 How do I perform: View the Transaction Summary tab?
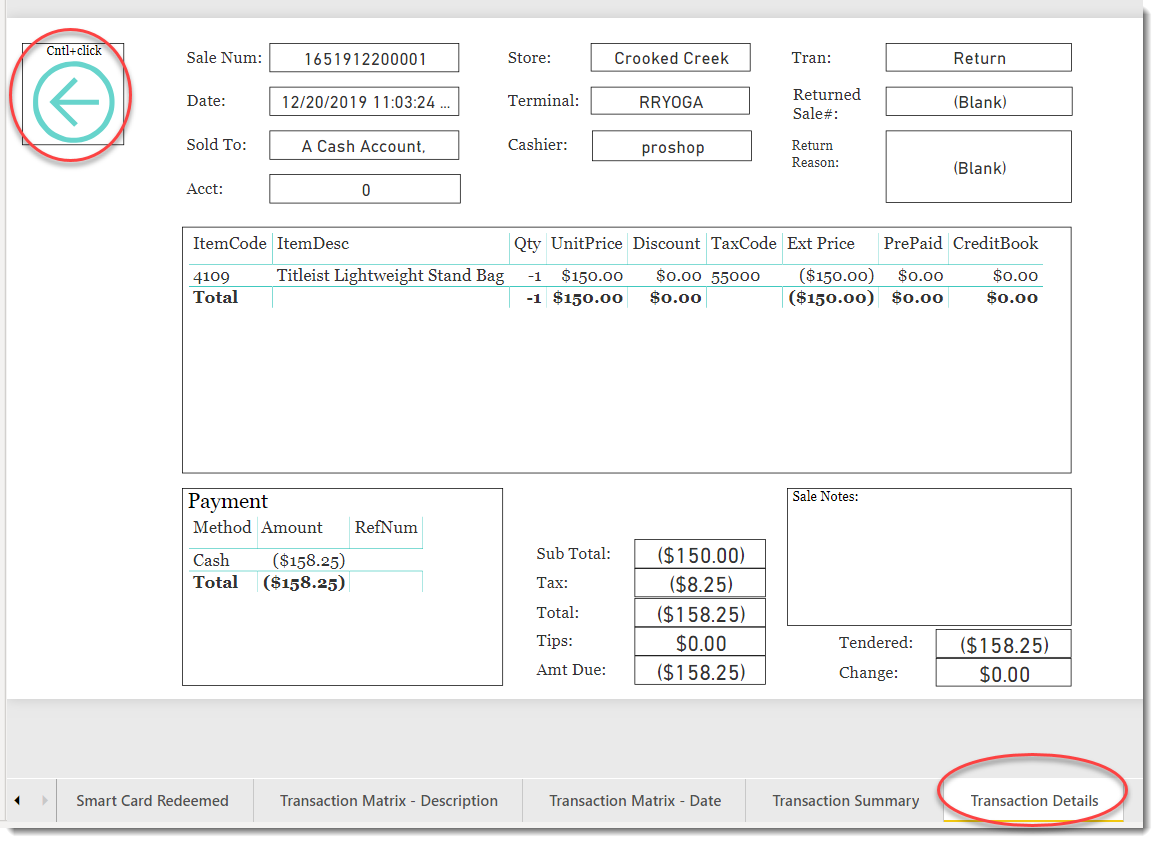tap(846, 800)
